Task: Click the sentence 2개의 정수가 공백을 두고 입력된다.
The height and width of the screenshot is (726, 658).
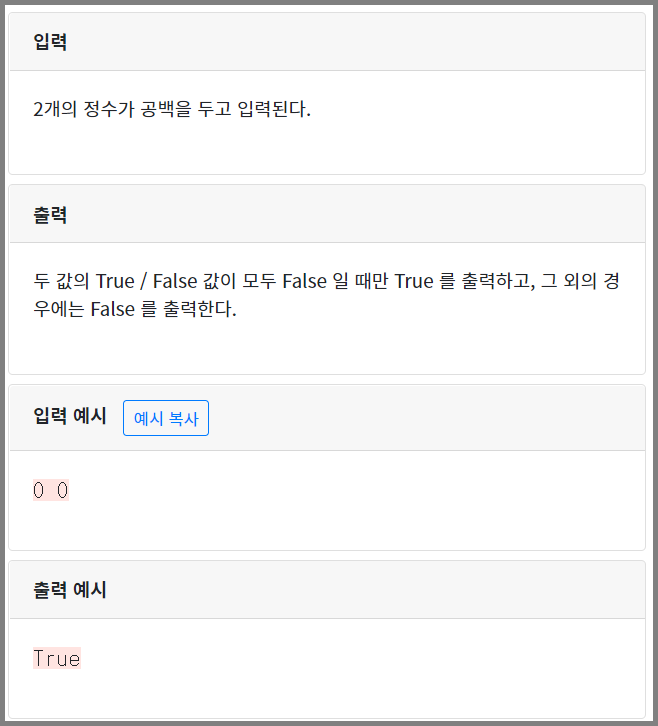Action: tap(172, 109)
